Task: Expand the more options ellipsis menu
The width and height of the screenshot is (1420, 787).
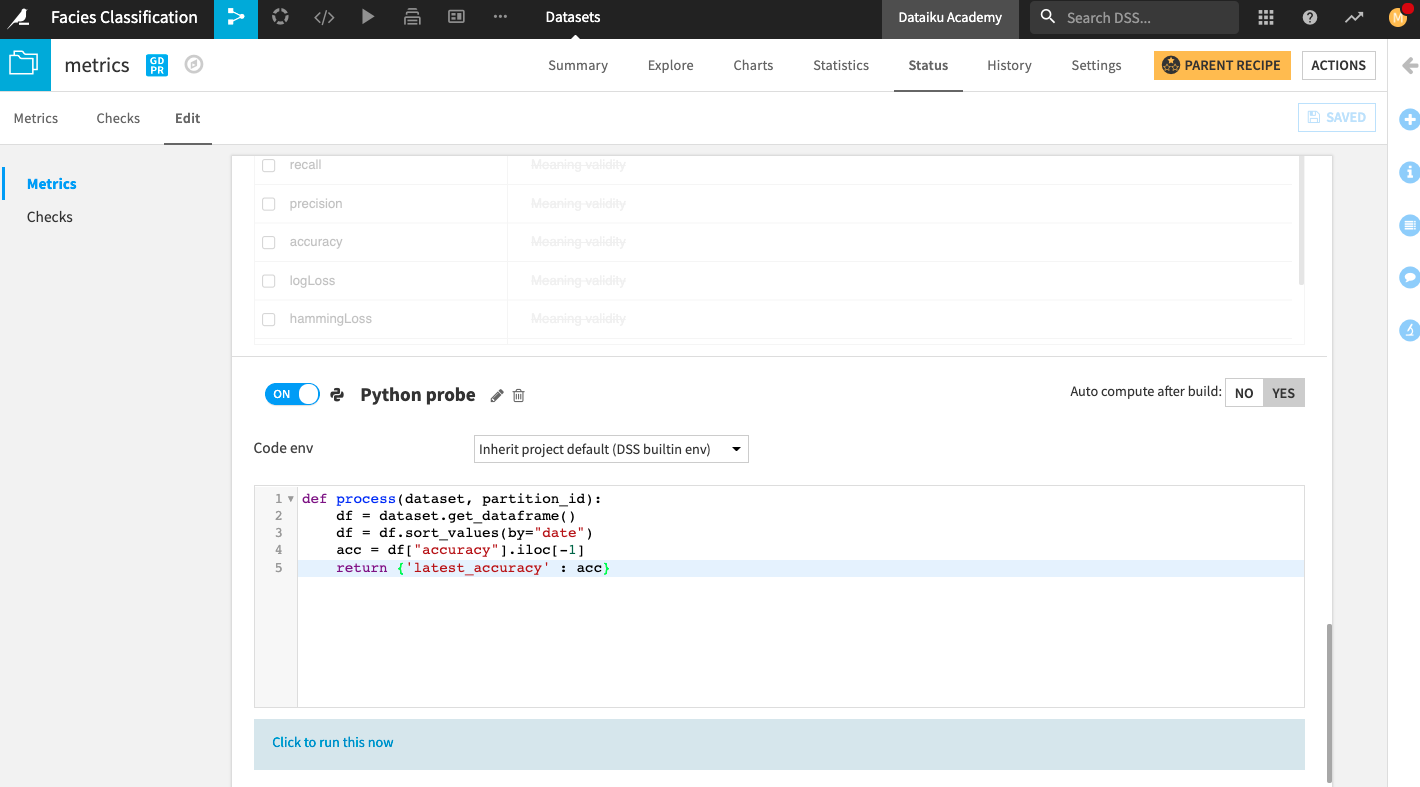Action: click(x=500, y=18)
